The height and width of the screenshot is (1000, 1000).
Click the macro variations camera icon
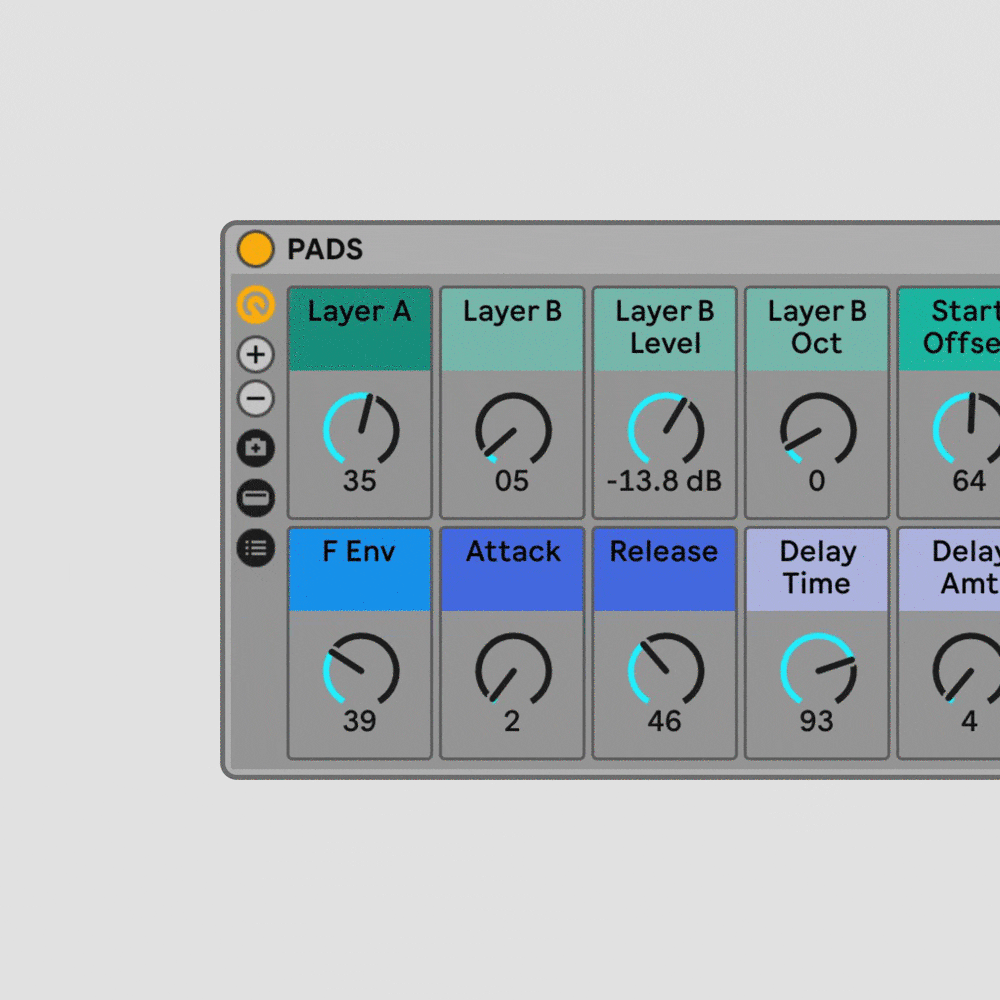256,448
